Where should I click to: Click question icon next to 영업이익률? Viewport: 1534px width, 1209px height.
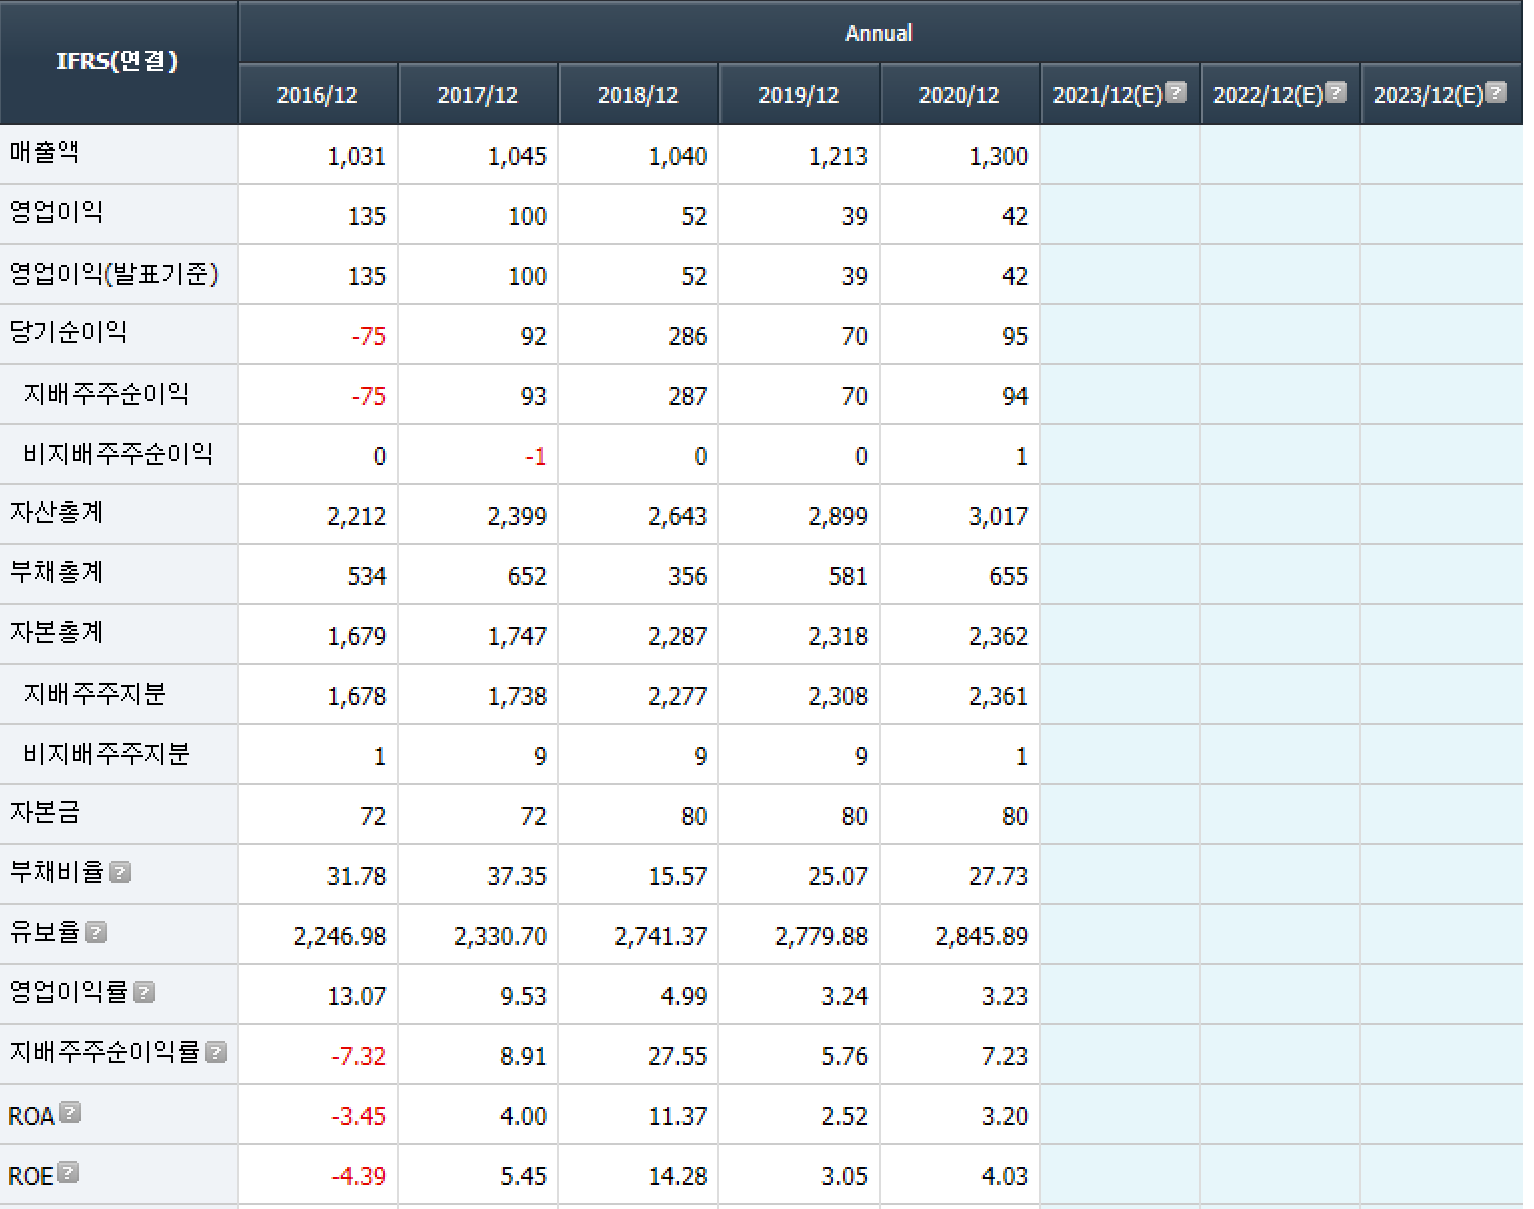tap(144, 993)
